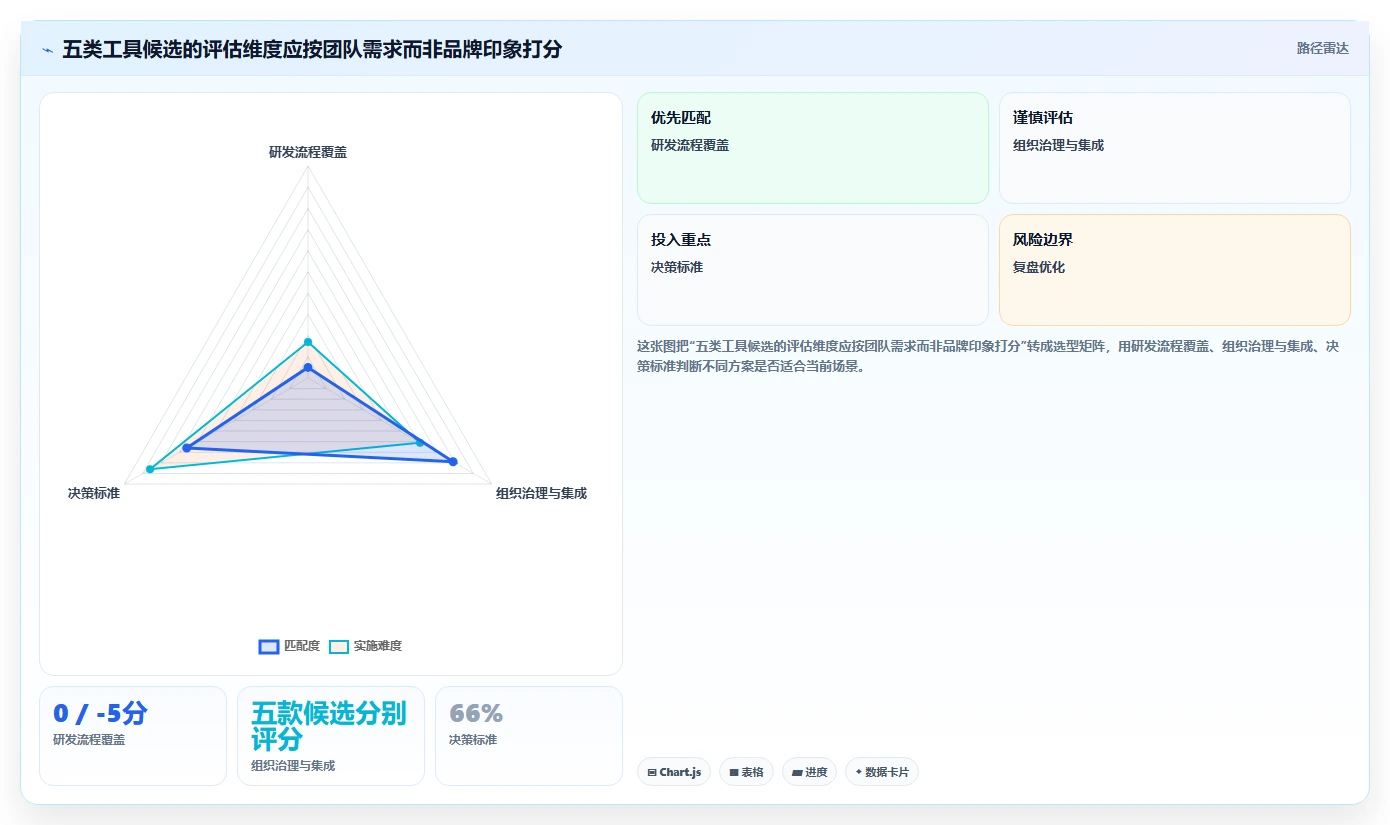Click the lightning icon beside the title
1390x825 pixels.
point(47,49)
